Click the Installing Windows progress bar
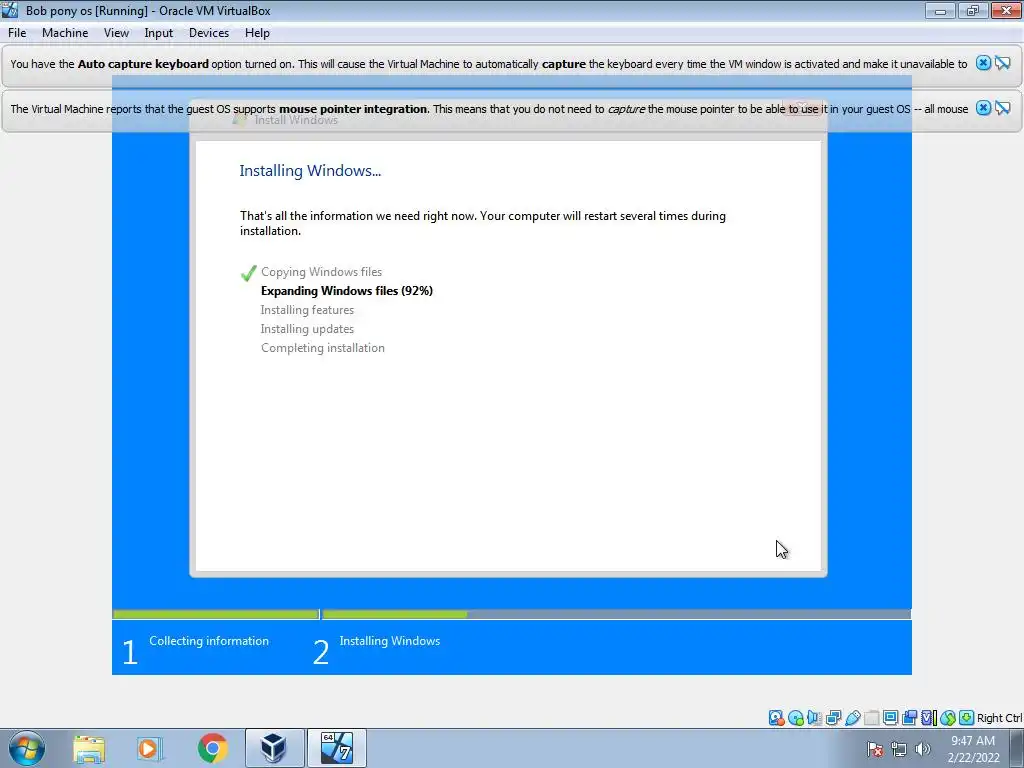 click(616, 615)
